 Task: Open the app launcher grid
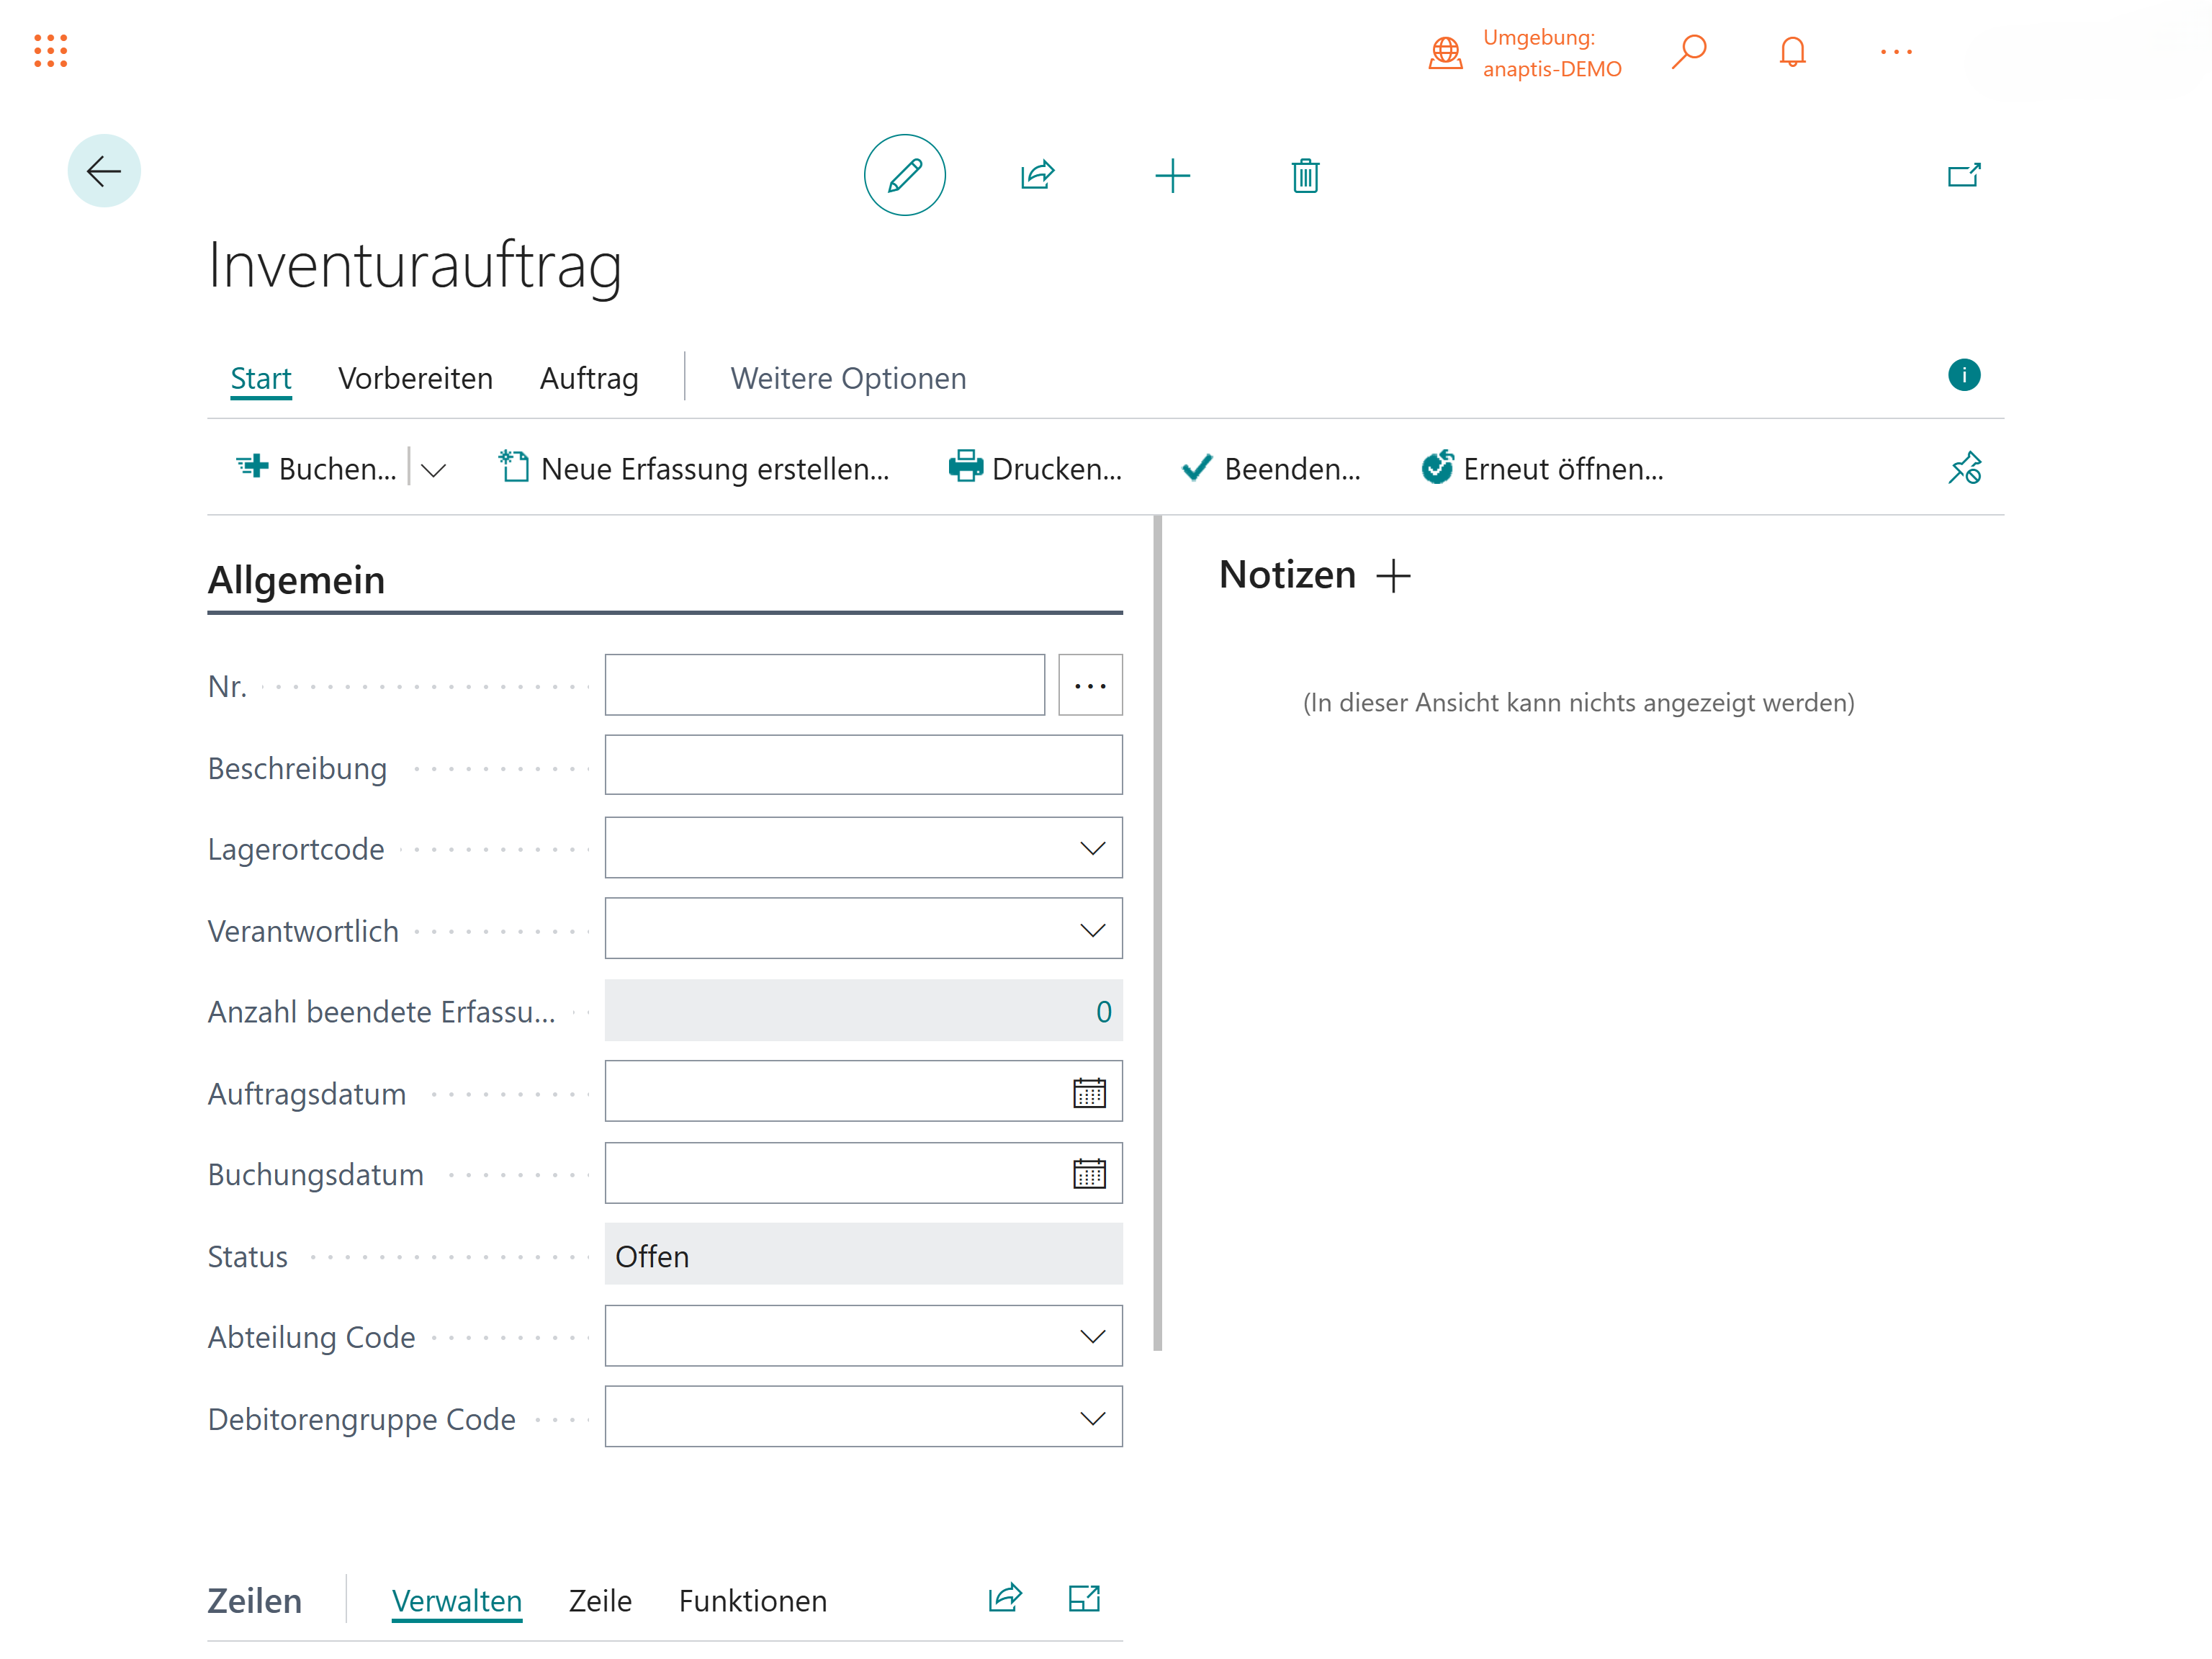[50, 51]
